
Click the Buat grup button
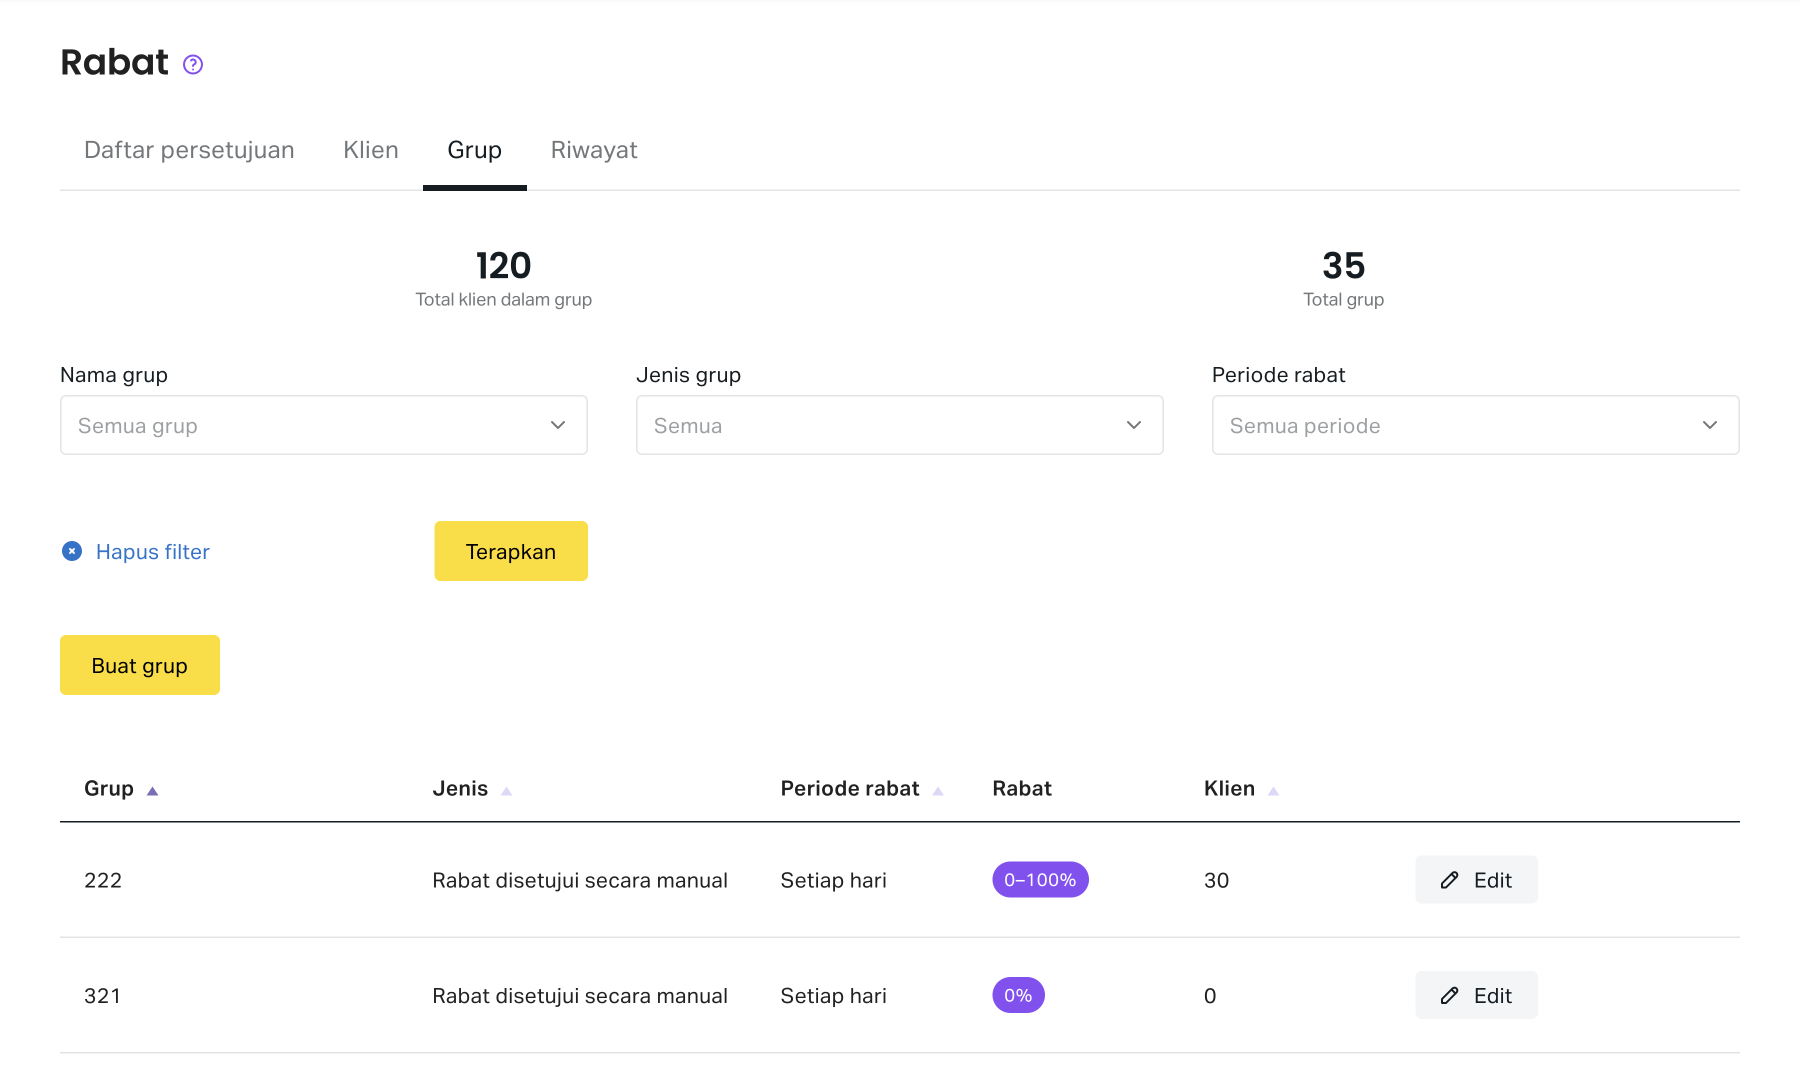tap(140, 665)
